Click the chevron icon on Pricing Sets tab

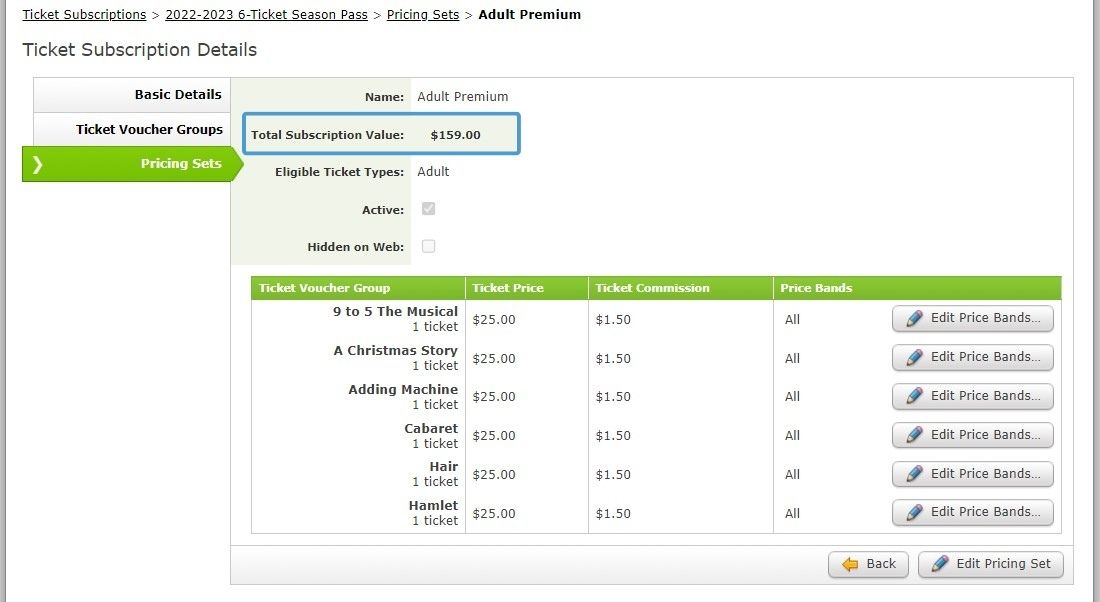37,164
